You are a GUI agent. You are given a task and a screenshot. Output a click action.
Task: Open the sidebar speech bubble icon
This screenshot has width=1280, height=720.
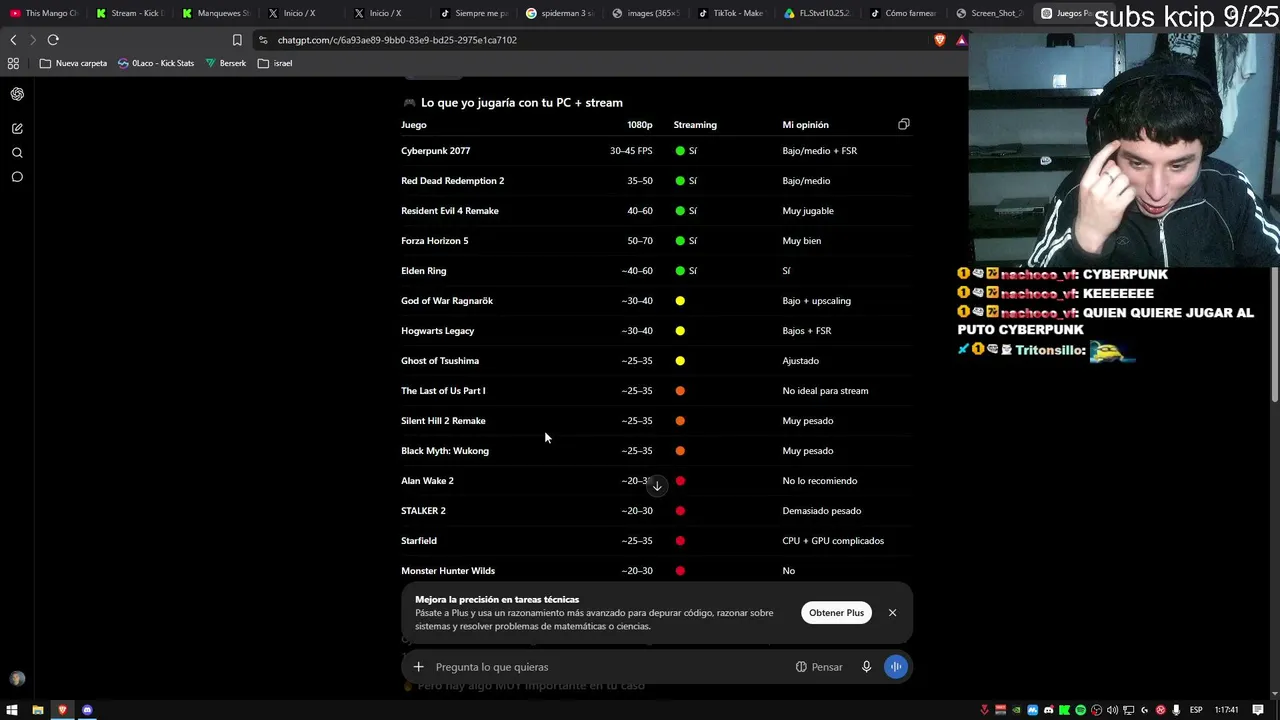point(17,177)
